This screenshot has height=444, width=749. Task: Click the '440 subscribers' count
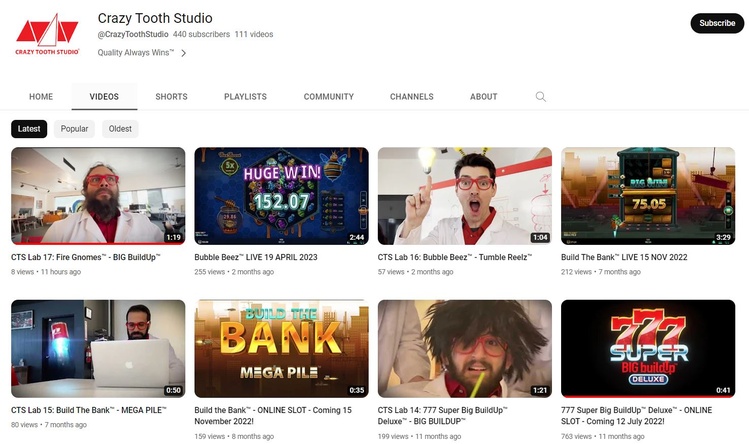coord(201,34)
